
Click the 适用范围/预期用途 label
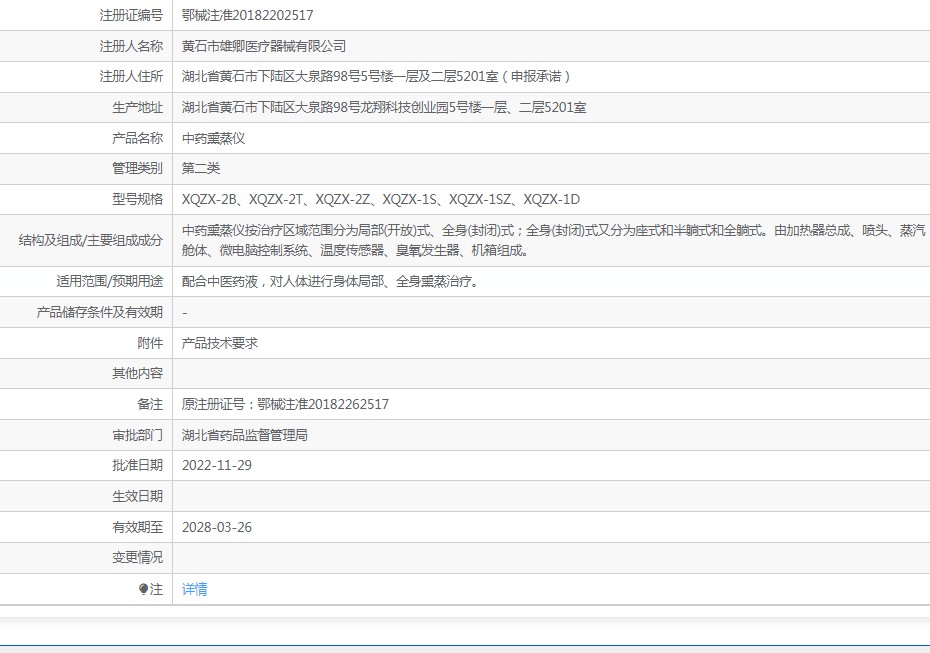point(110,281)
